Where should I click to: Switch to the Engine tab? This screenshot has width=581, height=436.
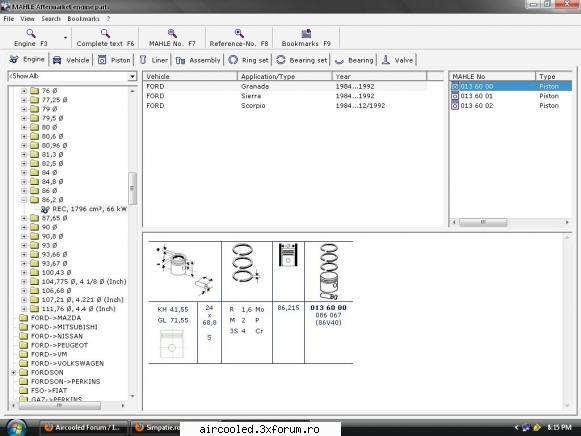(x=27, y=59)
